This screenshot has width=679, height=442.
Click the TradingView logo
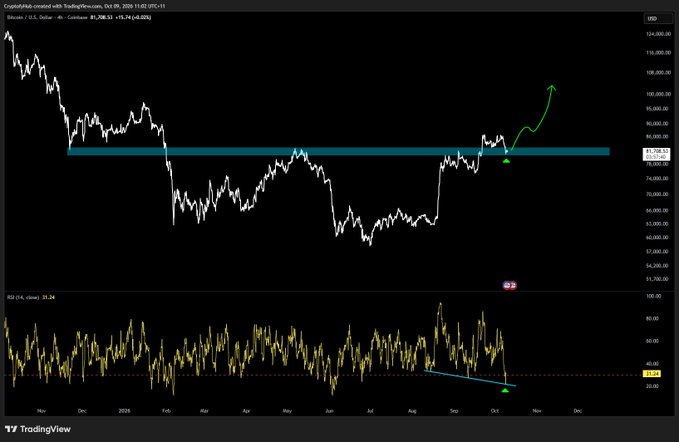coord(38,429)
